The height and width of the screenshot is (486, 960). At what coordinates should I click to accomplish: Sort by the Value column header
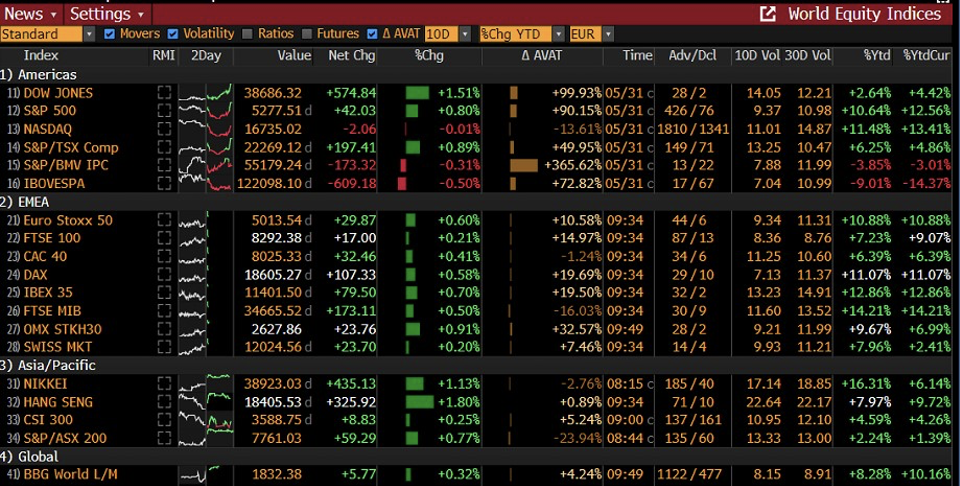coord(294,56)
